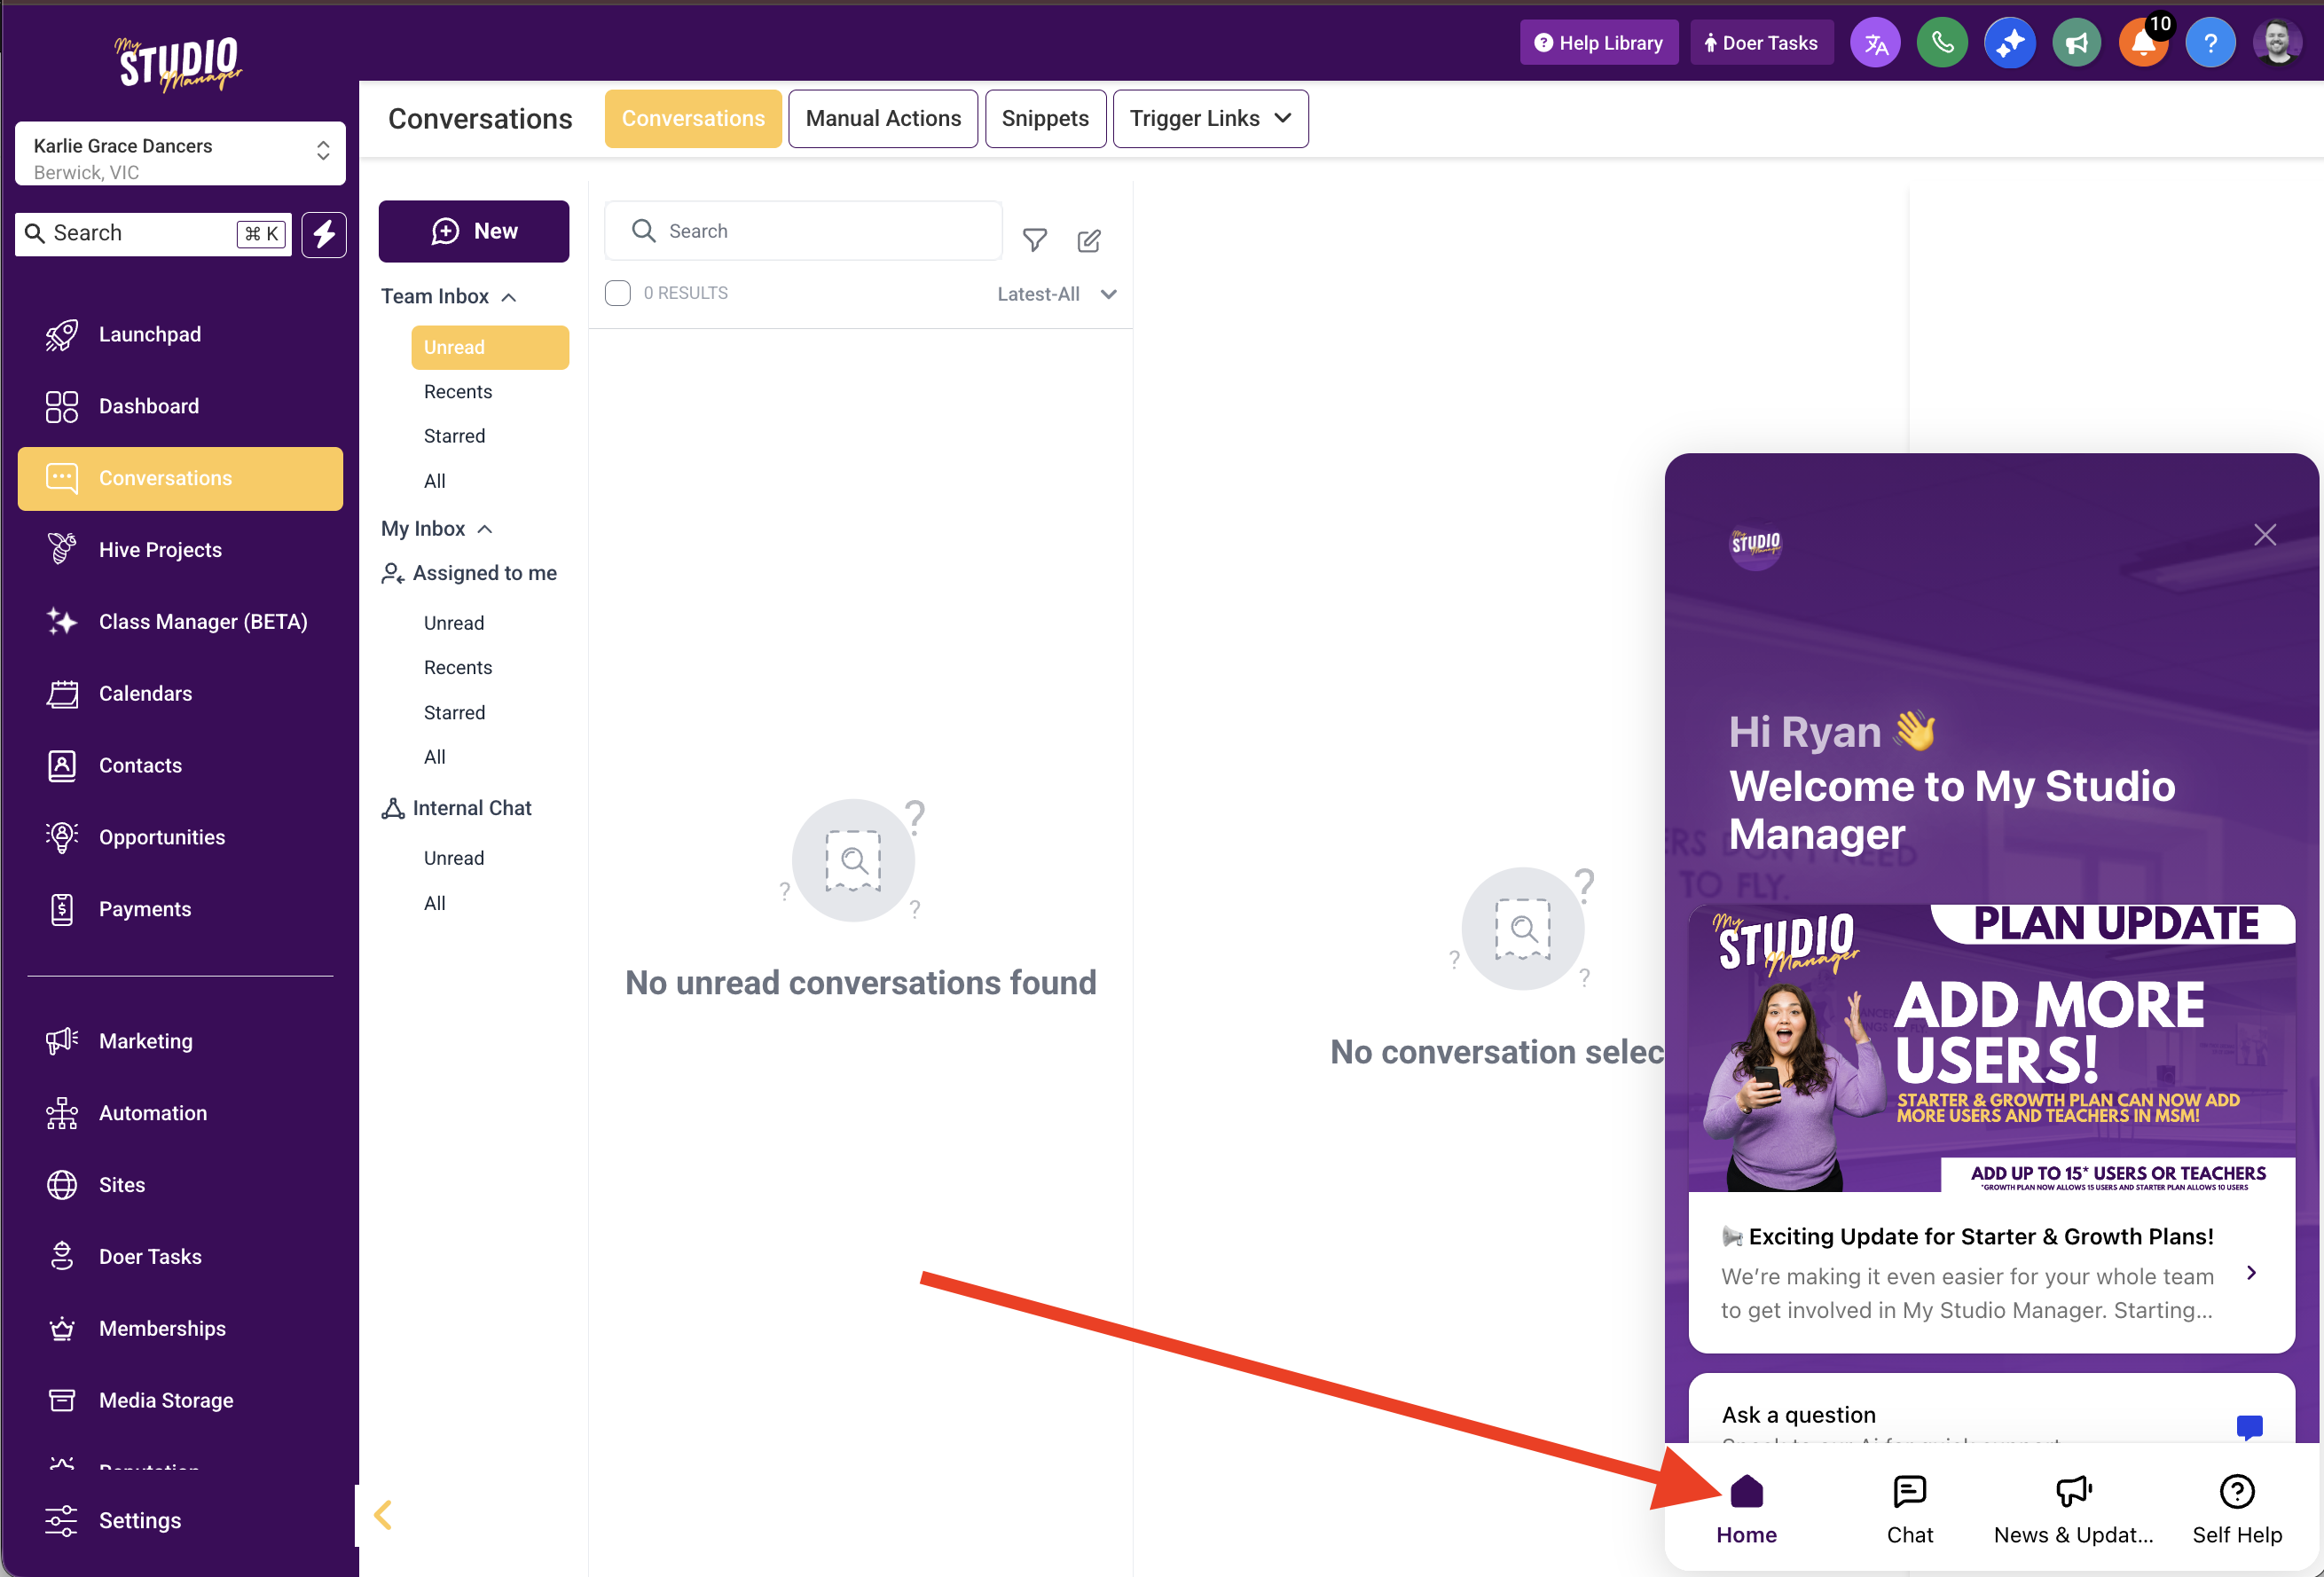Open Opportunities in the sidebar

pyautogui.click(x=180, y=838)
